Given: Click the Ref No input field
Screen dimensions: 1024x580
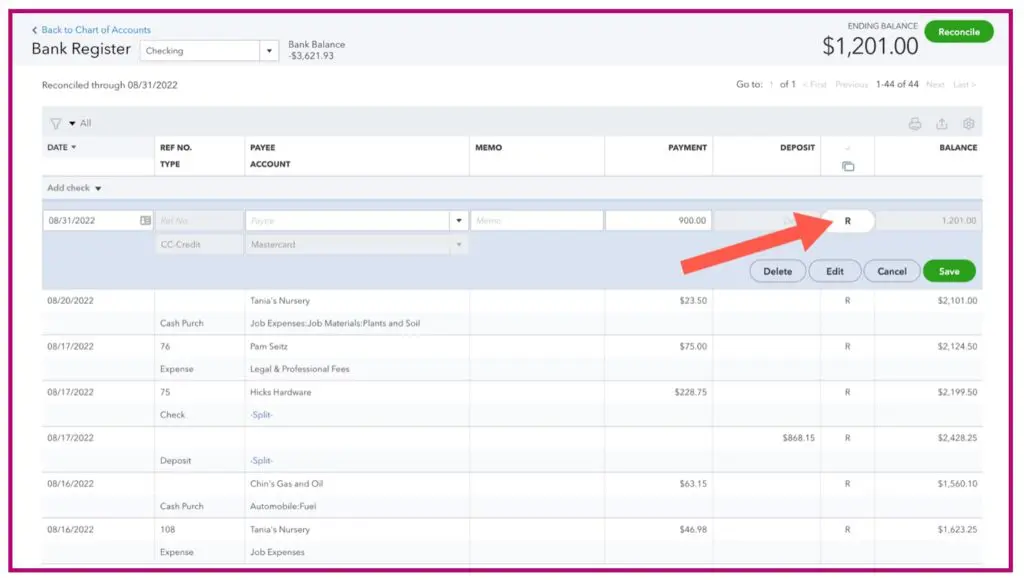Looking at the screenshot, I should pyautogui.click(x=199, y=221).
